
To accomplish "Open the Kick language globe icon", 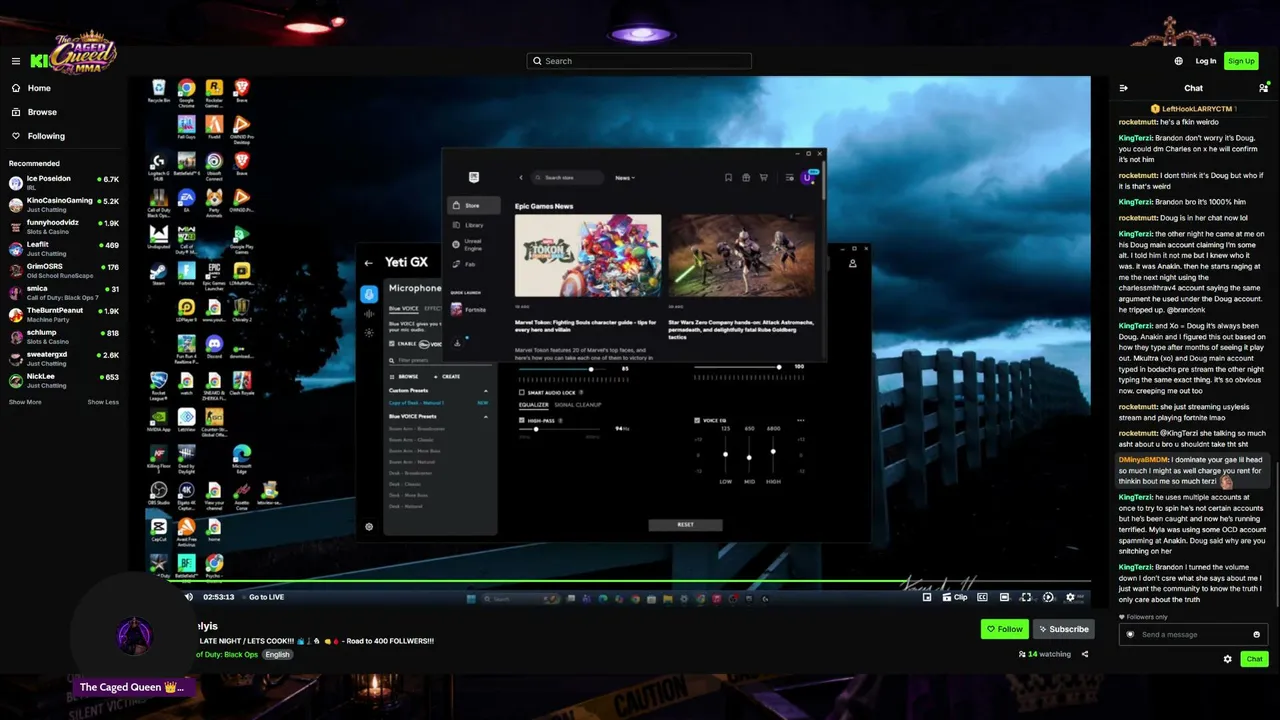I will point(1179,61).
